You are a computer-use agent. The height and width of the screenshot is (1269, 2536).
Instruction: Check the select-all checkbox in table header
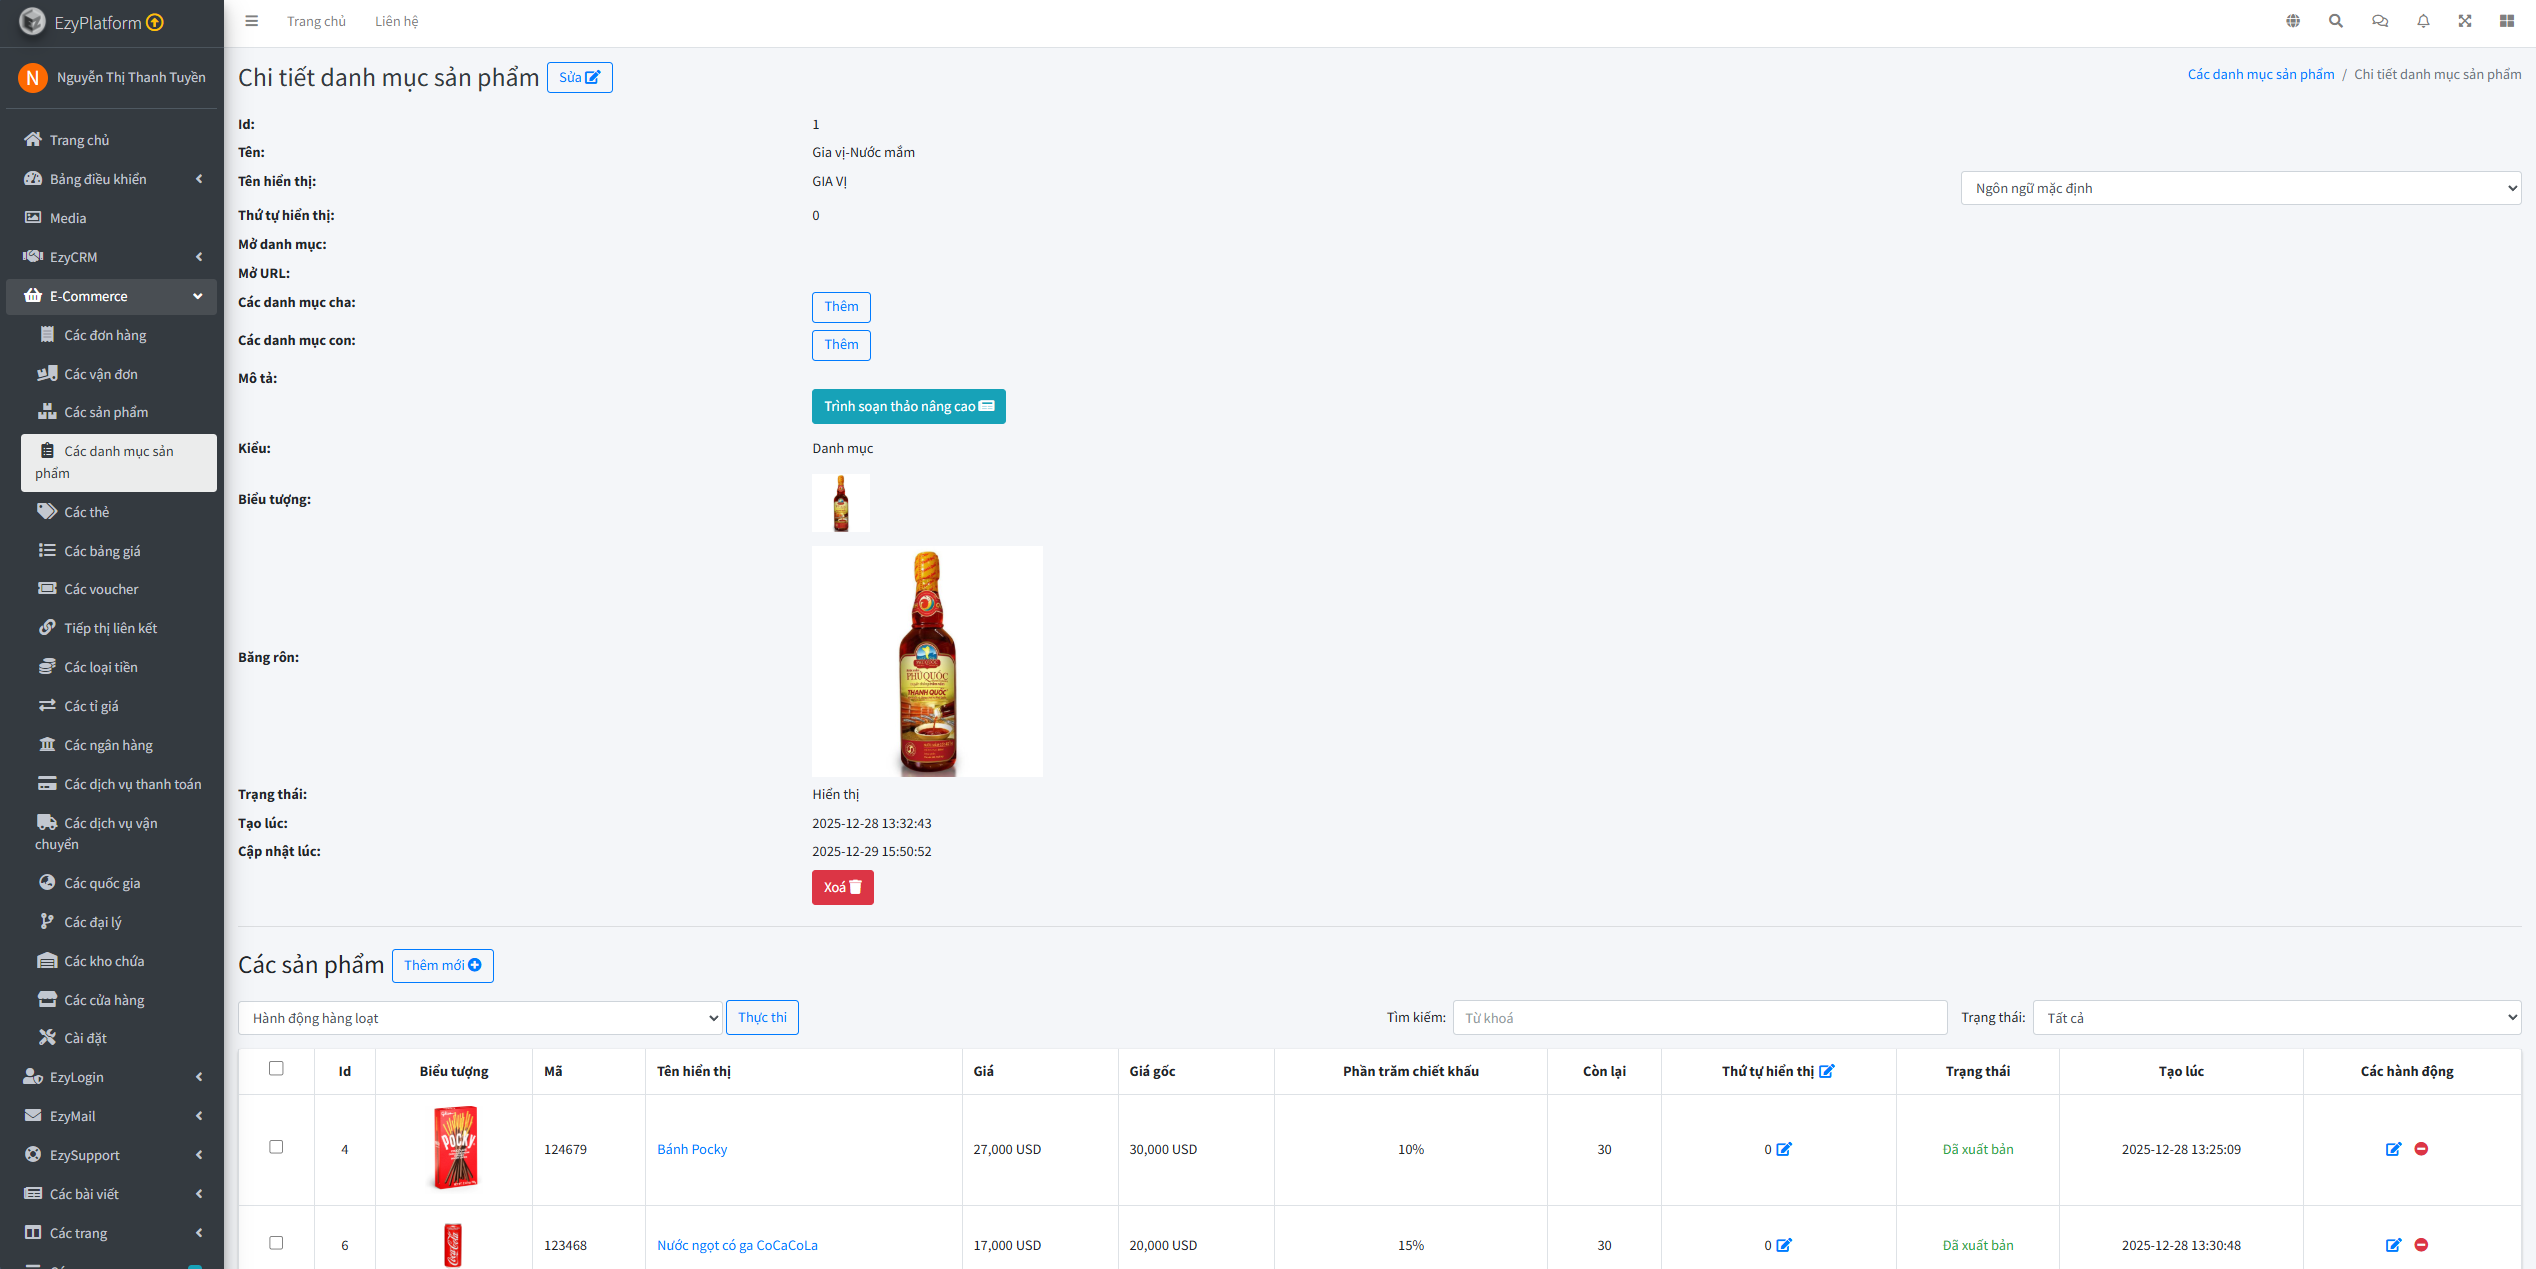[276, 1068]
